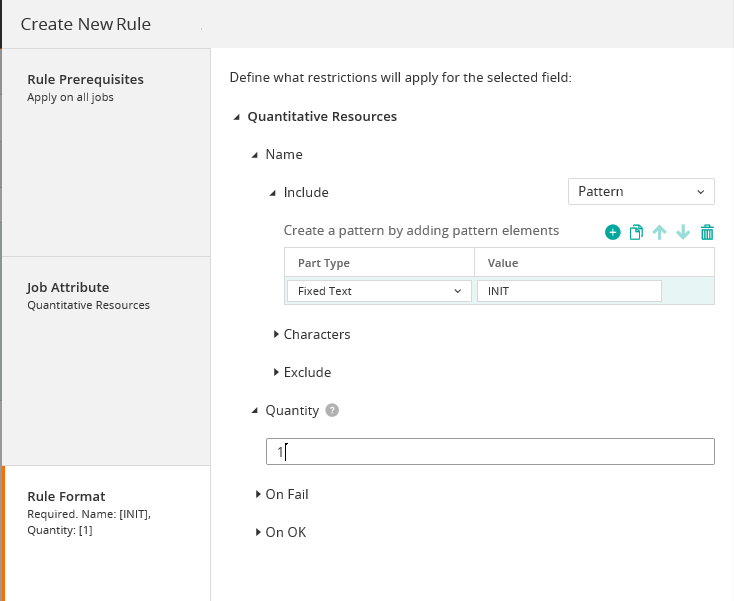
Task: Expand the Exclude section
Action: (277, 372)
